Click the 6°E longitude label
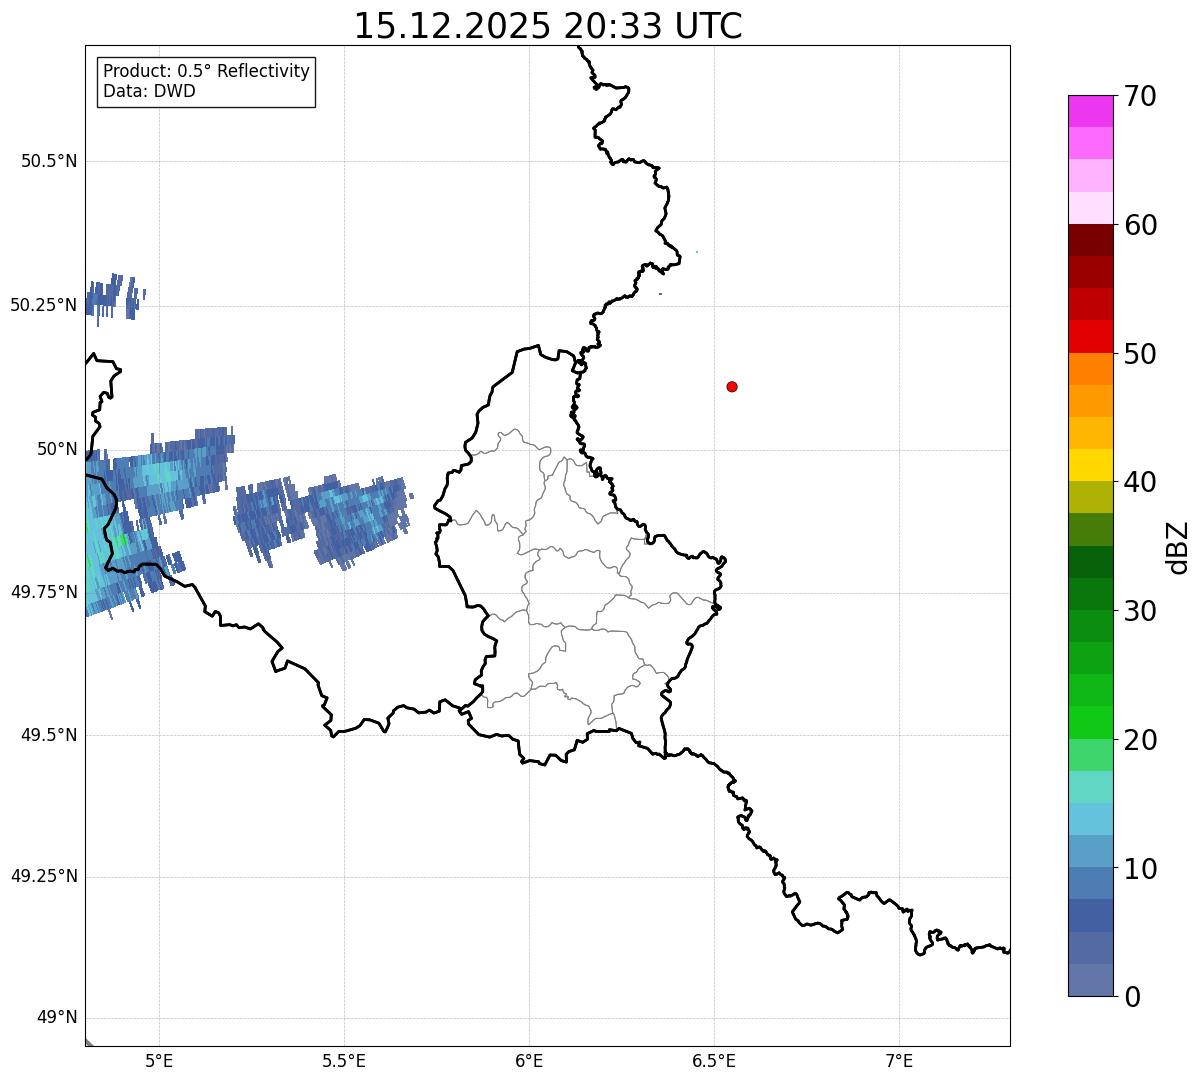 tap(529, 1061)
